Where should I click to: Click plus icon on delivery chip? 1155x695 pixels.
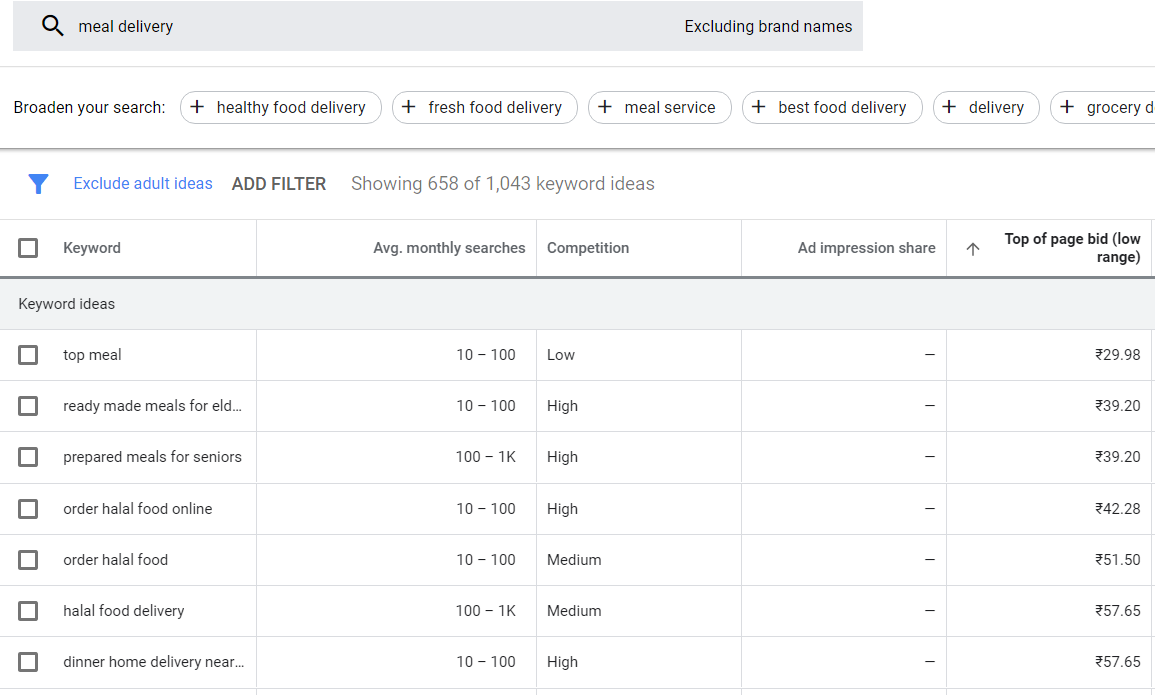(x=950, y=107)
